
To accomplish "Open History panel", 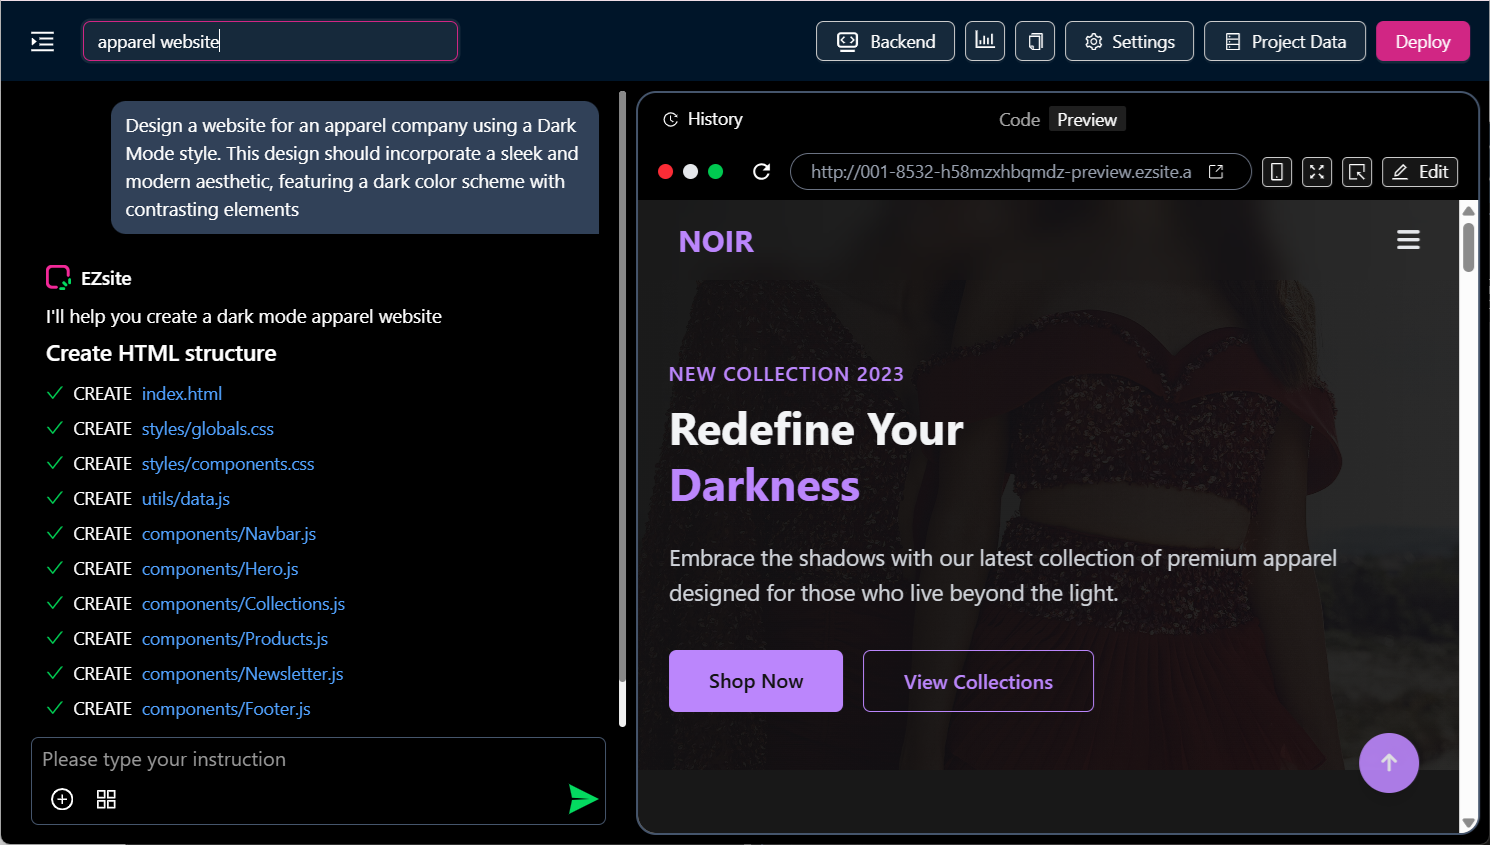I will point(703,119).
